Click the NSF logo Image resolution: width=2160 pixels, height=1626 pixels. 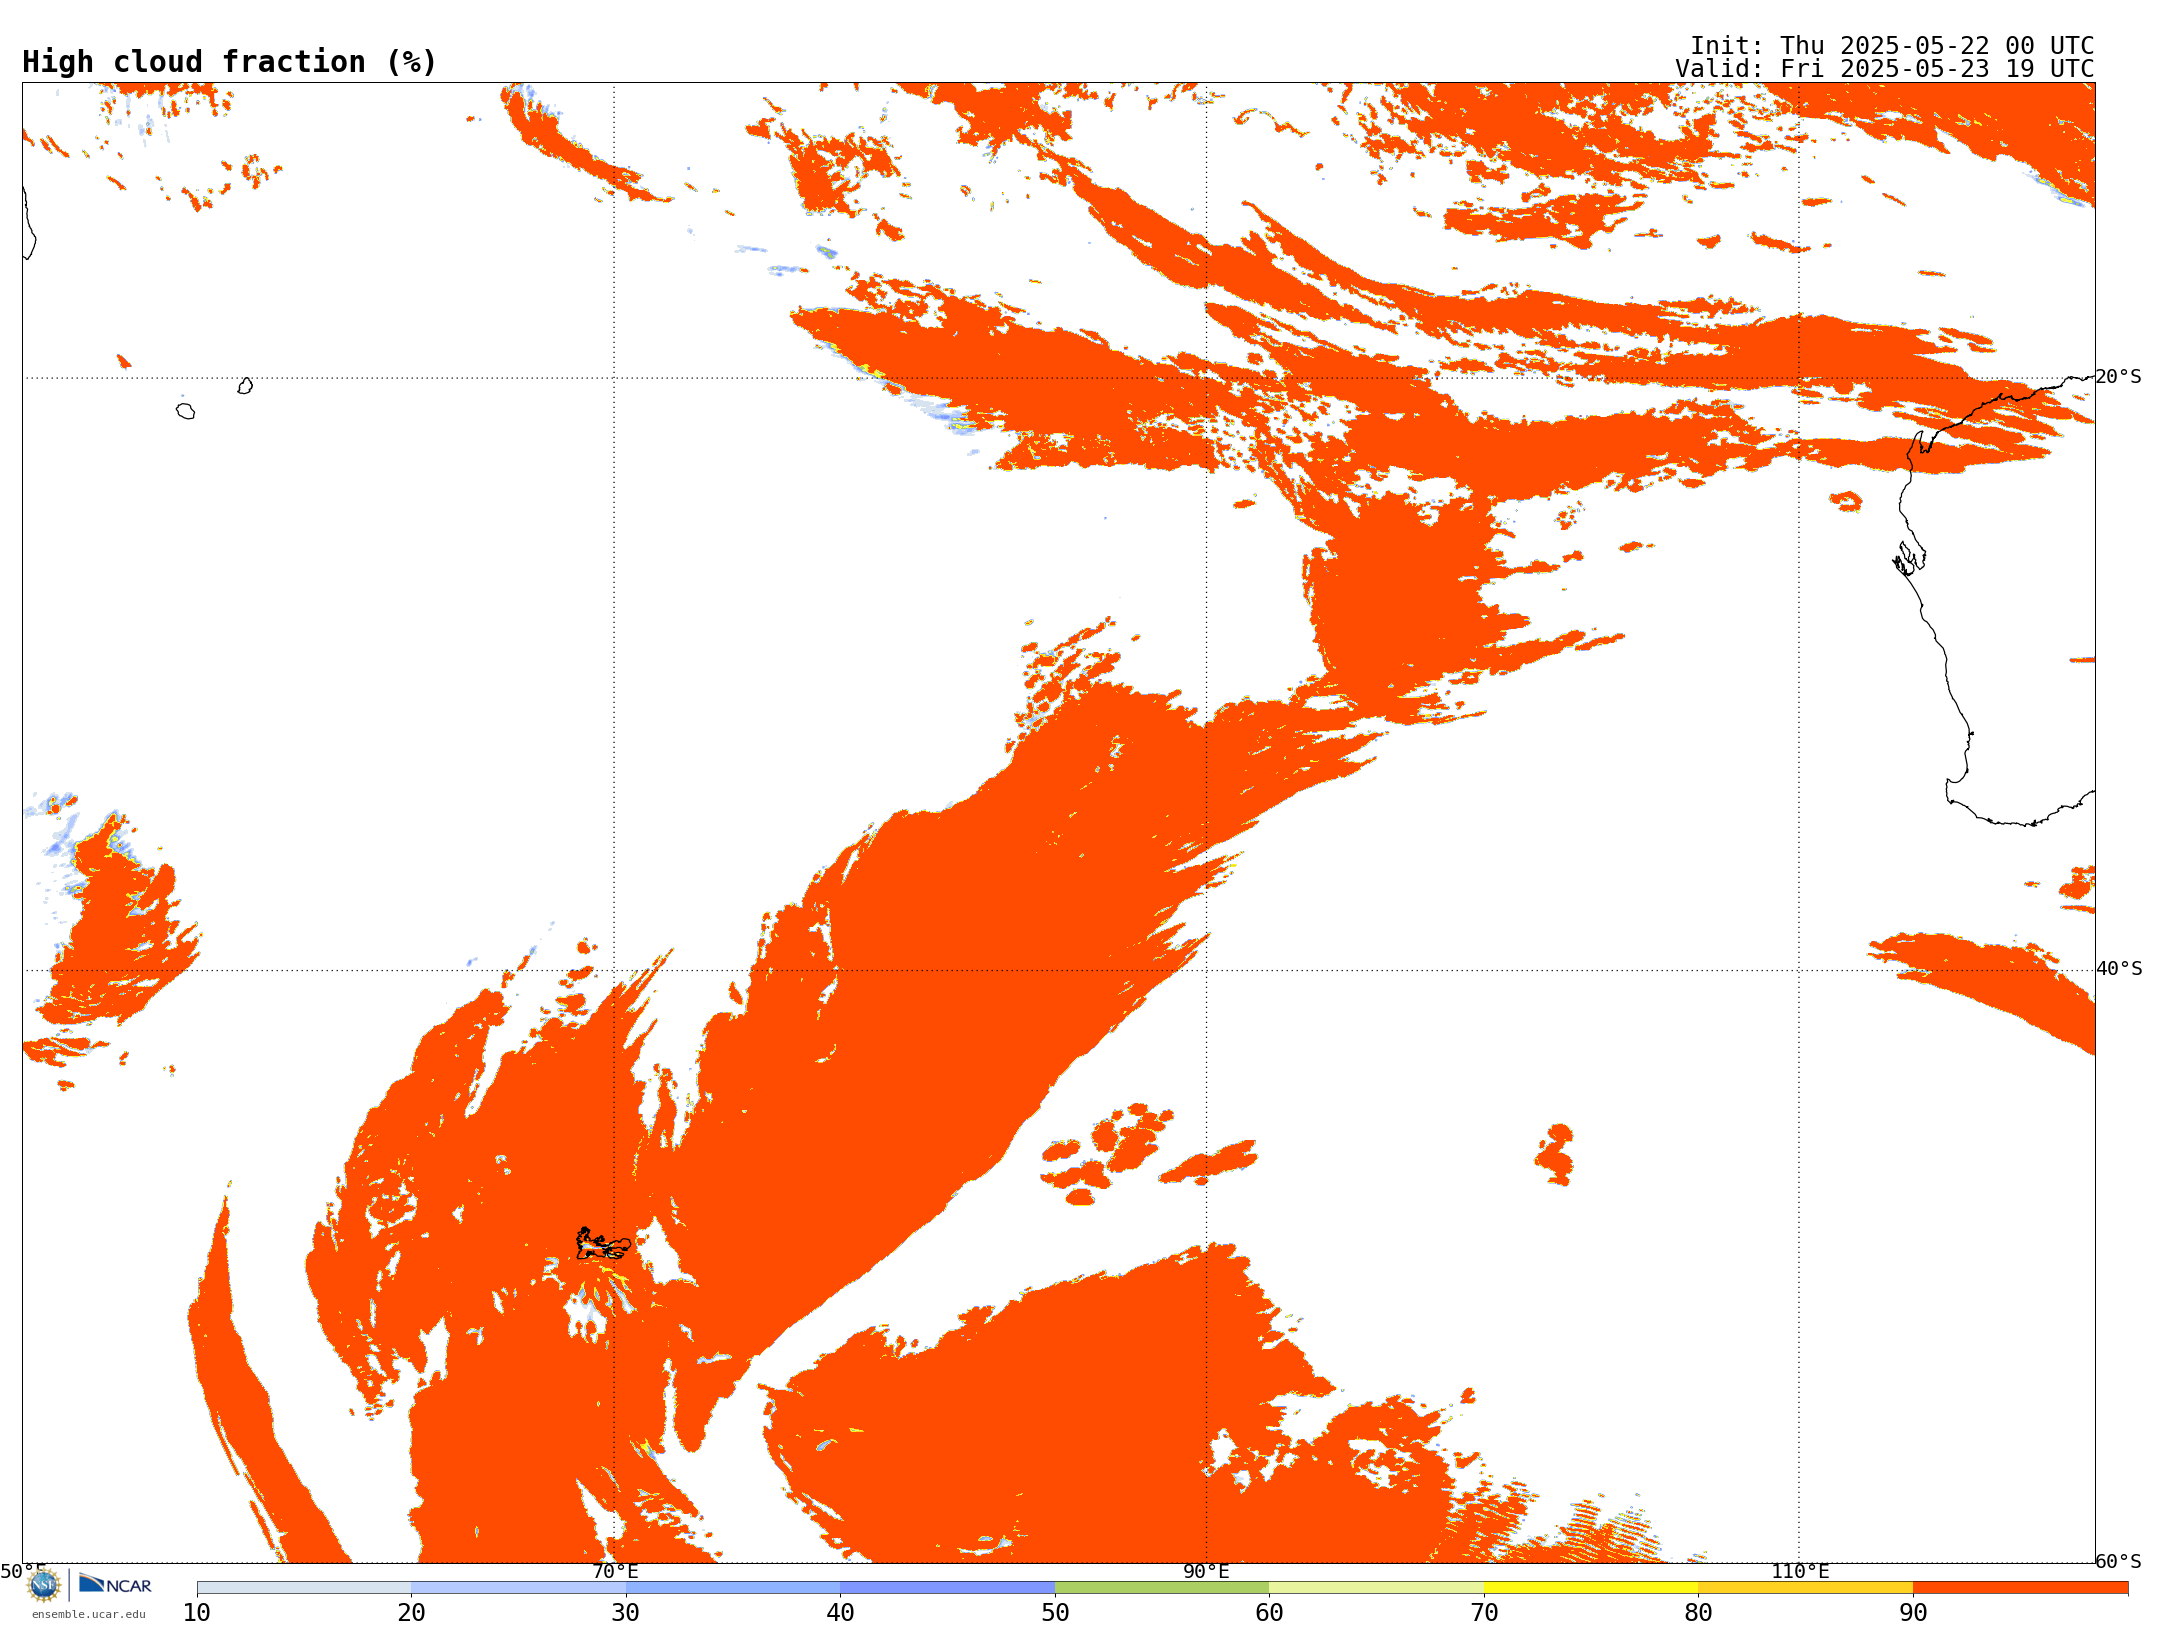tap(44, 1585)
